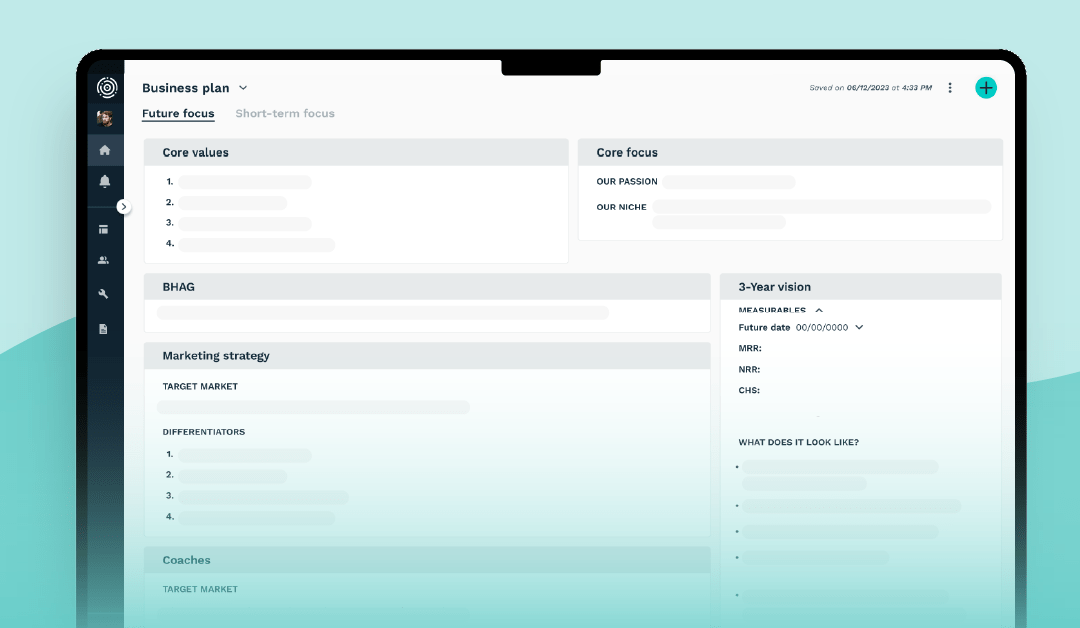The height and width of the screenshot is (628, 1080).
Task: Open the three-dot more options menu
Action: pyautogui.click(x=950, y=88)
